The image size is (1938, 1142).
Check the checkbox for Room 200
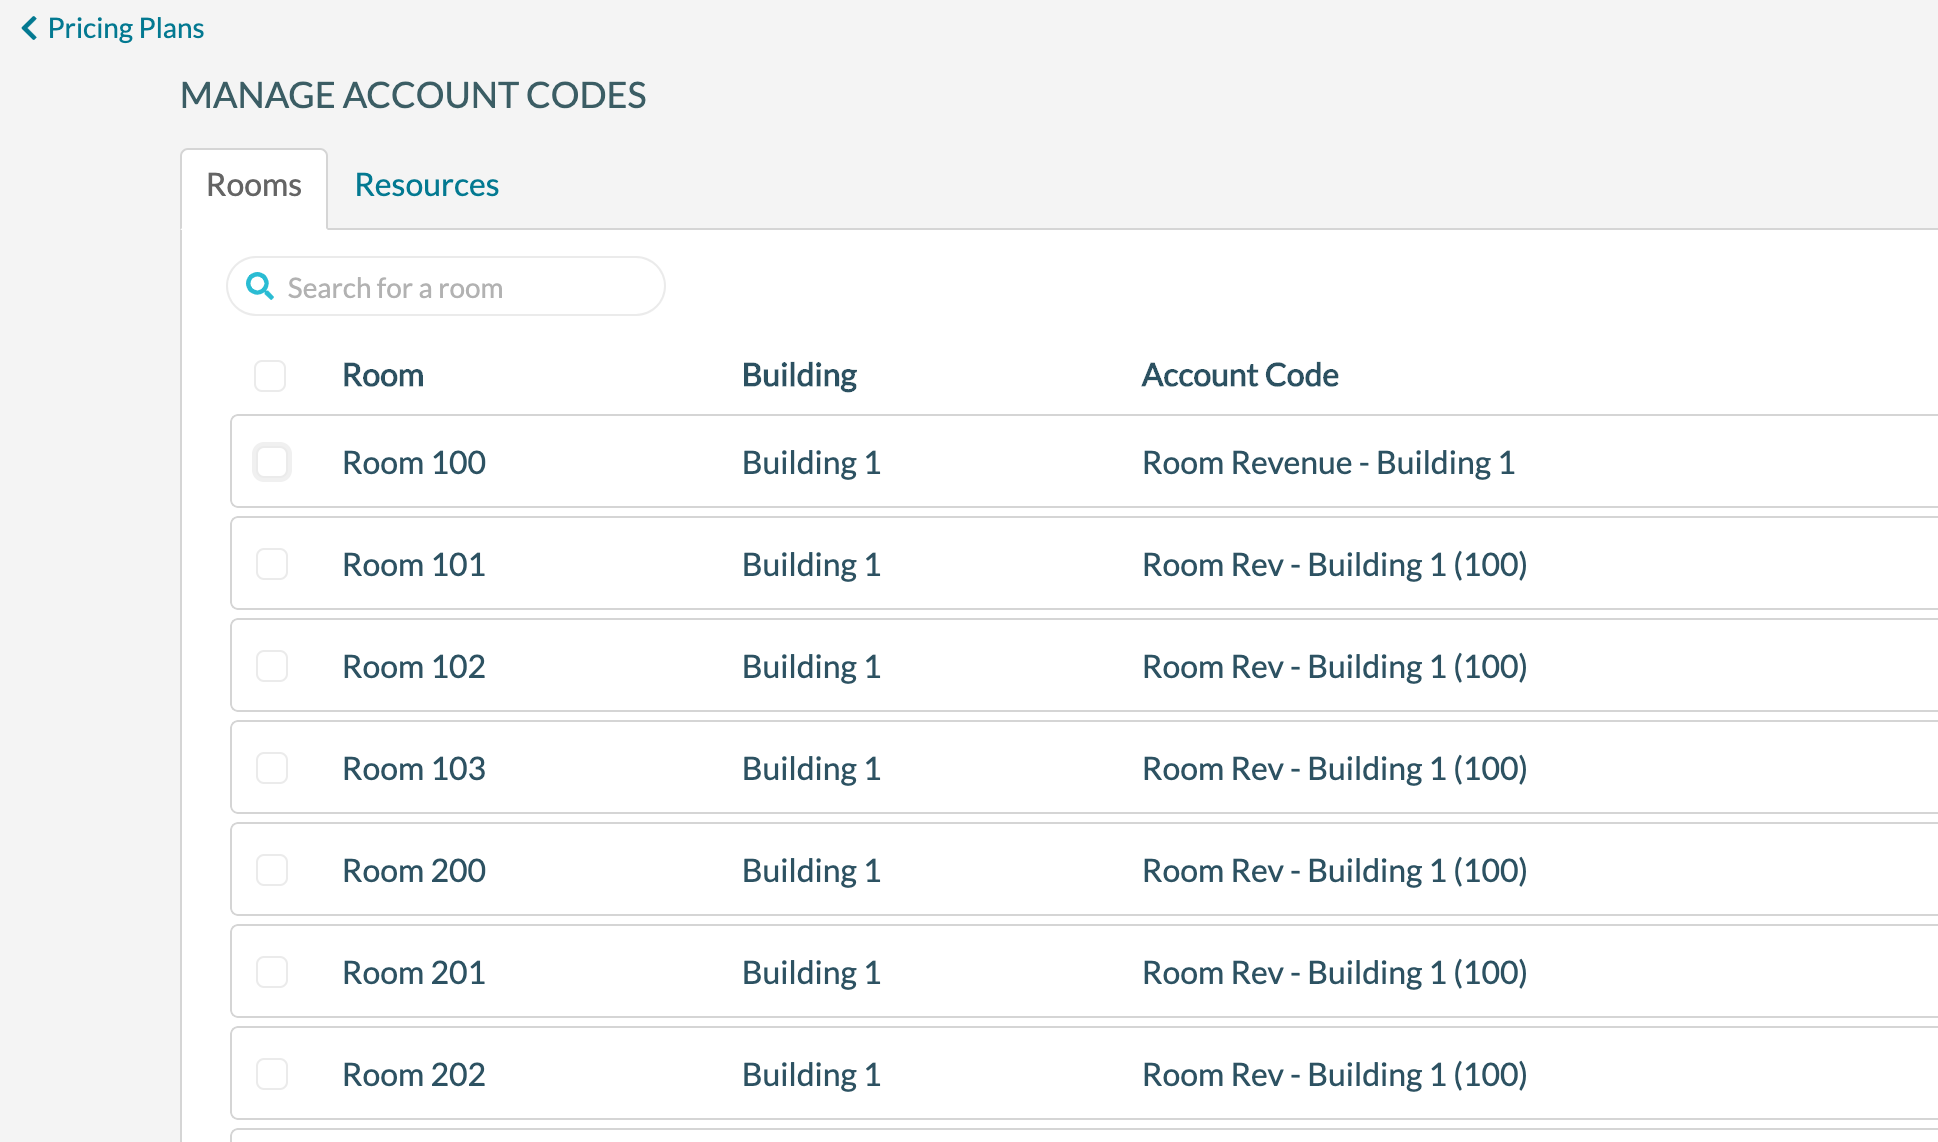(271, 870)
